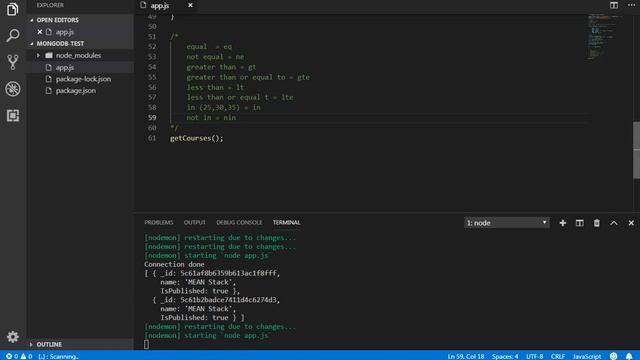Open app.js in MONGODB-TEST file tree
The width and height of the screenshot is (640, 360).
[64, 67]
